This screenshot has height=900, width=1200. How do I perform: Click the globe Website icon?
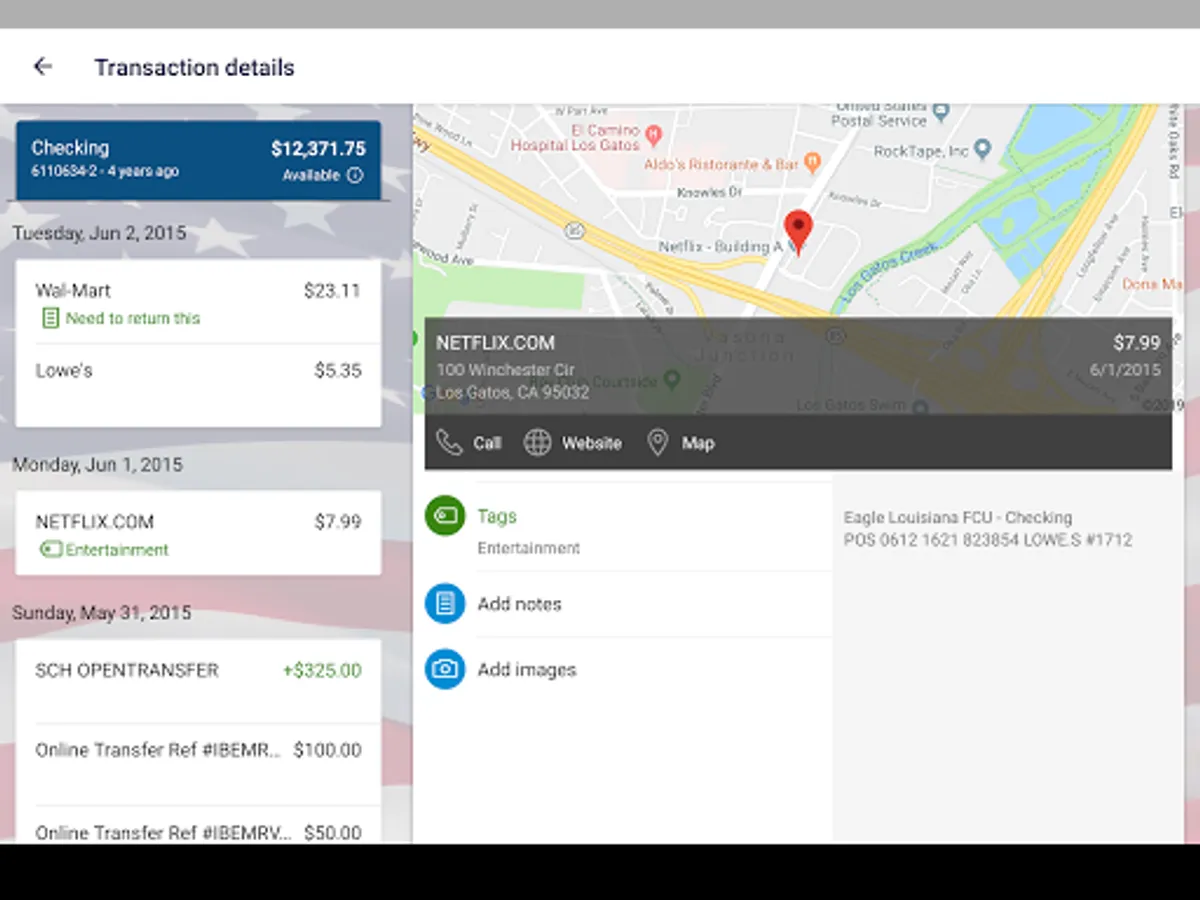coord(538,443)
